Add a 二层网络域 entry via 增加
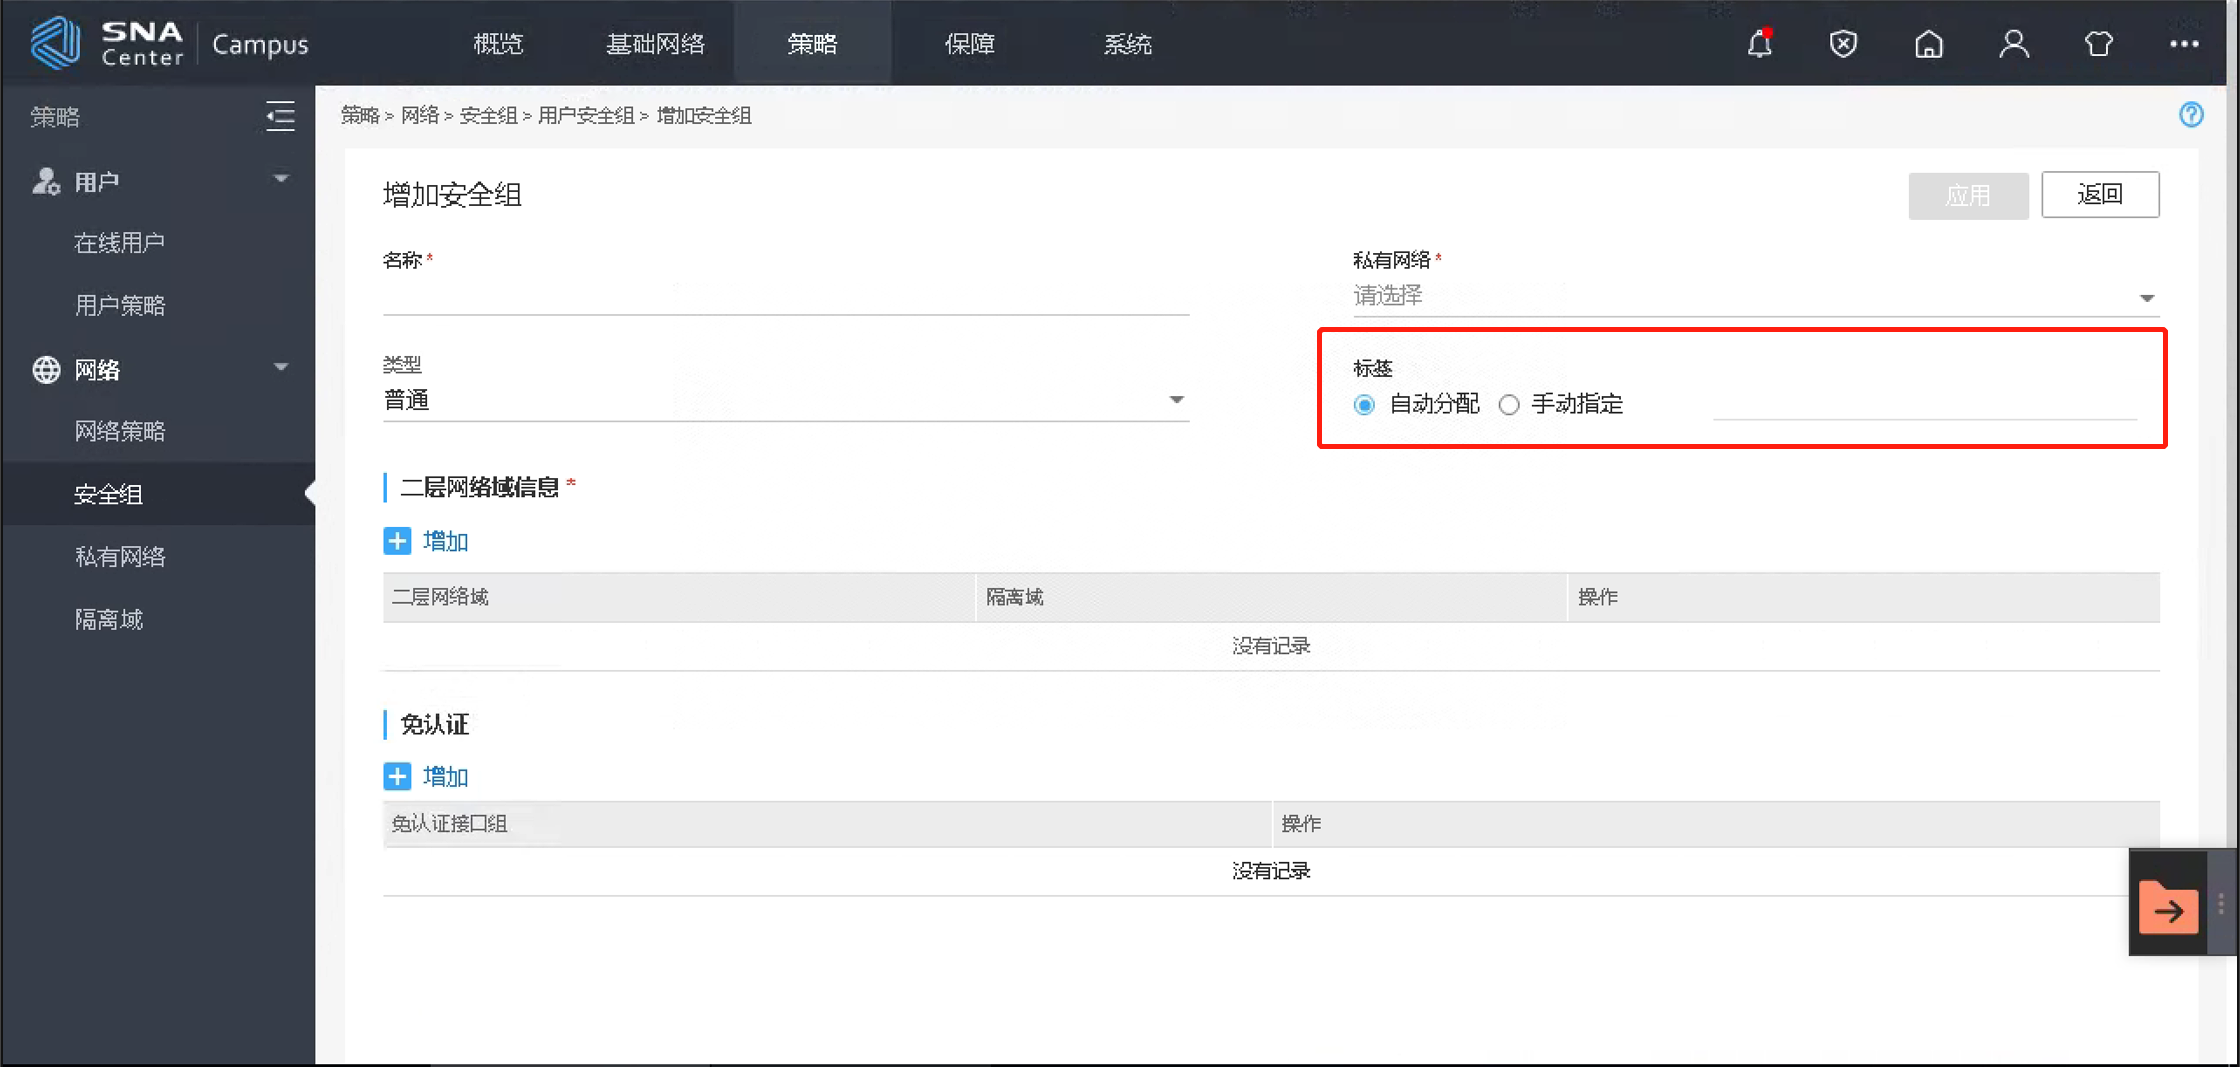Viewport: 2240px width, 1067px height. 427,541
